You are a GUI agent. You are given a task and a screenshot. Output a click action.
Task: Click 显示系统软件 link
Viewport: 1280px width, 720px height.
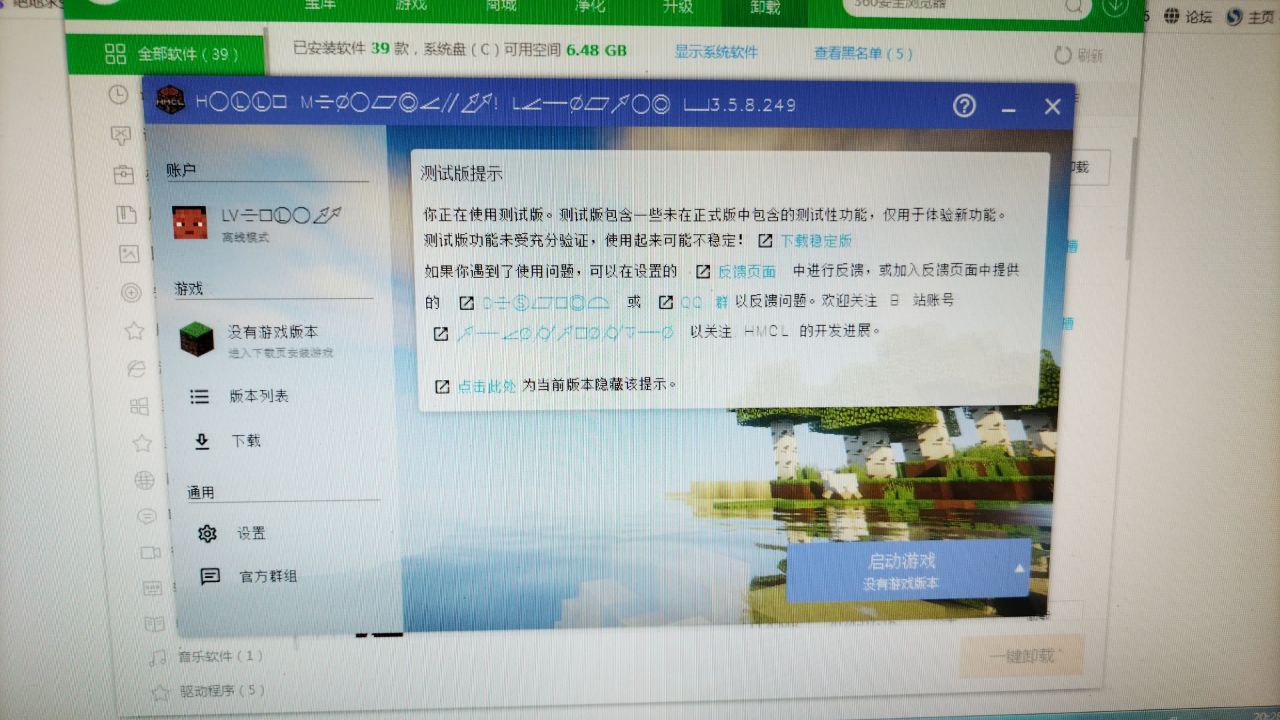click(716, 52)
